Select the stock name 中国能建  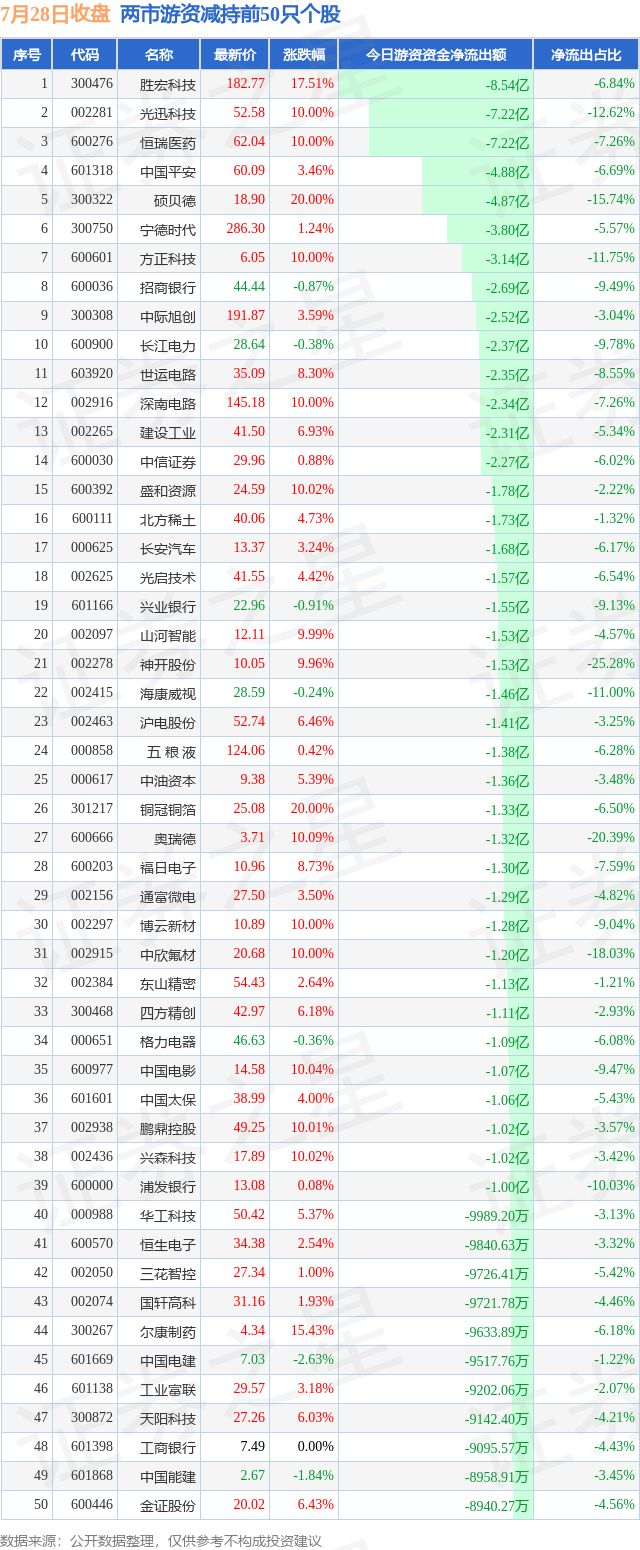pos(168,1476)
